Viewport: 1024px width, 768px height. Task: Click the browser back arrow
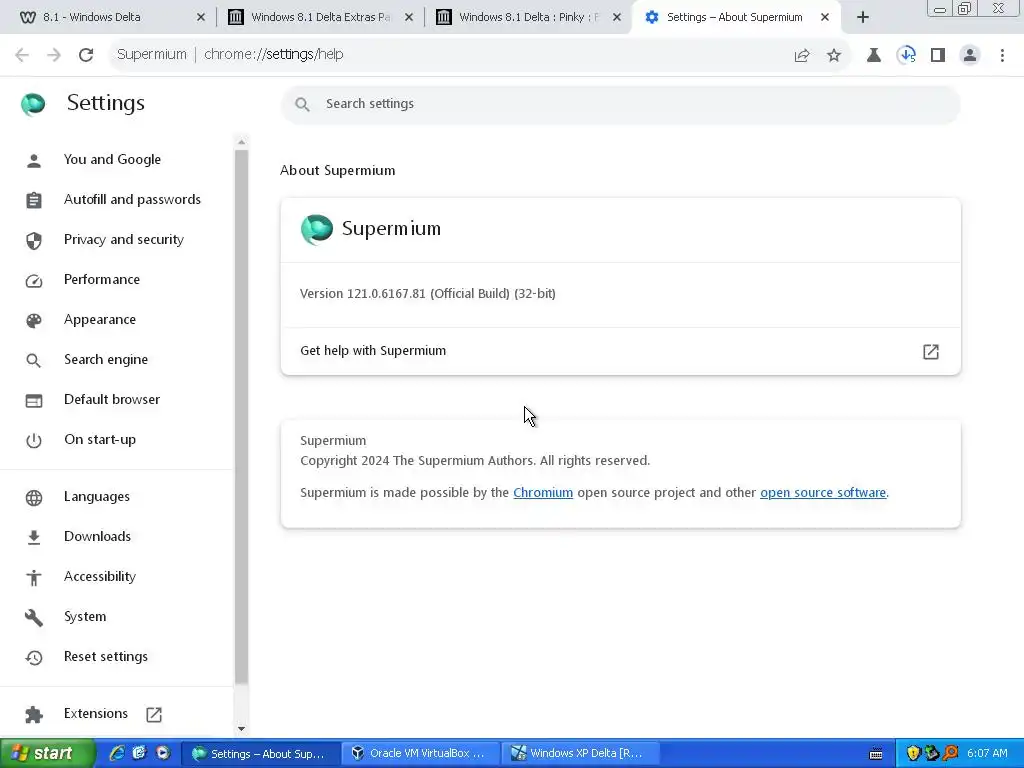click(22, 55)
